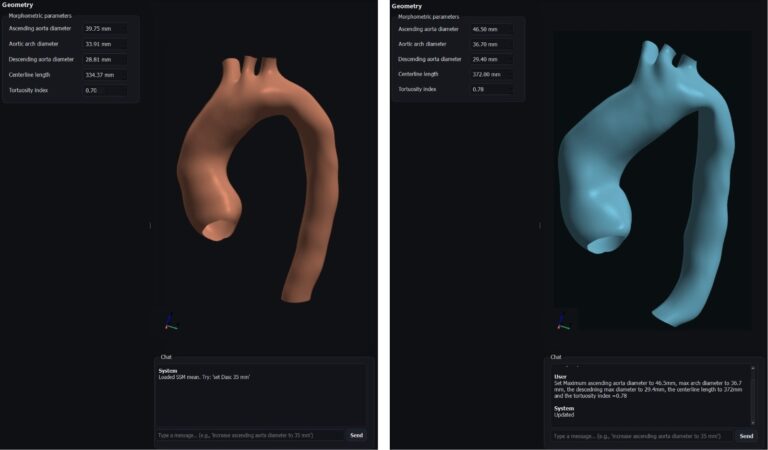
Task: Select the centerline length field showing 372.00 mm
Action: [x=492, y=74]
